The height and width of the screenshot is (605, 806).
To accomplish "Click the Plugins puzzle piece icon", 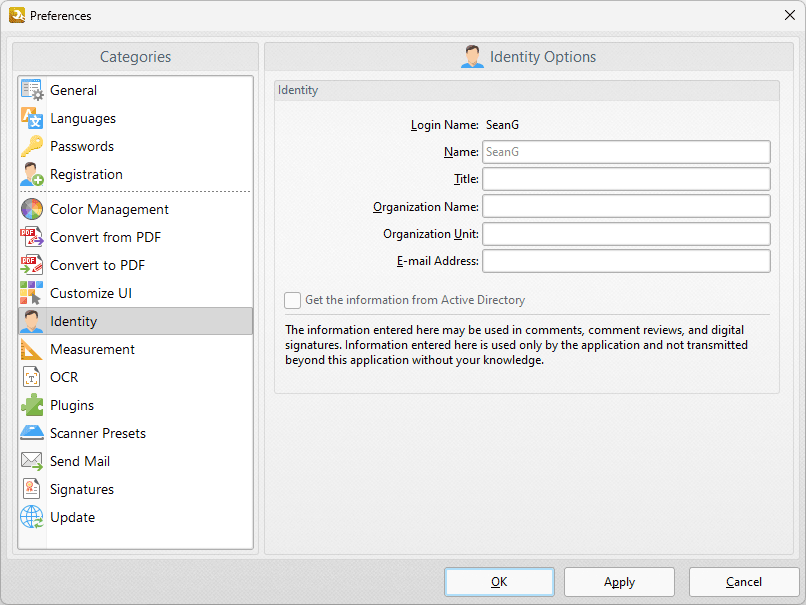I will pyautogui.click(x=32, y=405).
